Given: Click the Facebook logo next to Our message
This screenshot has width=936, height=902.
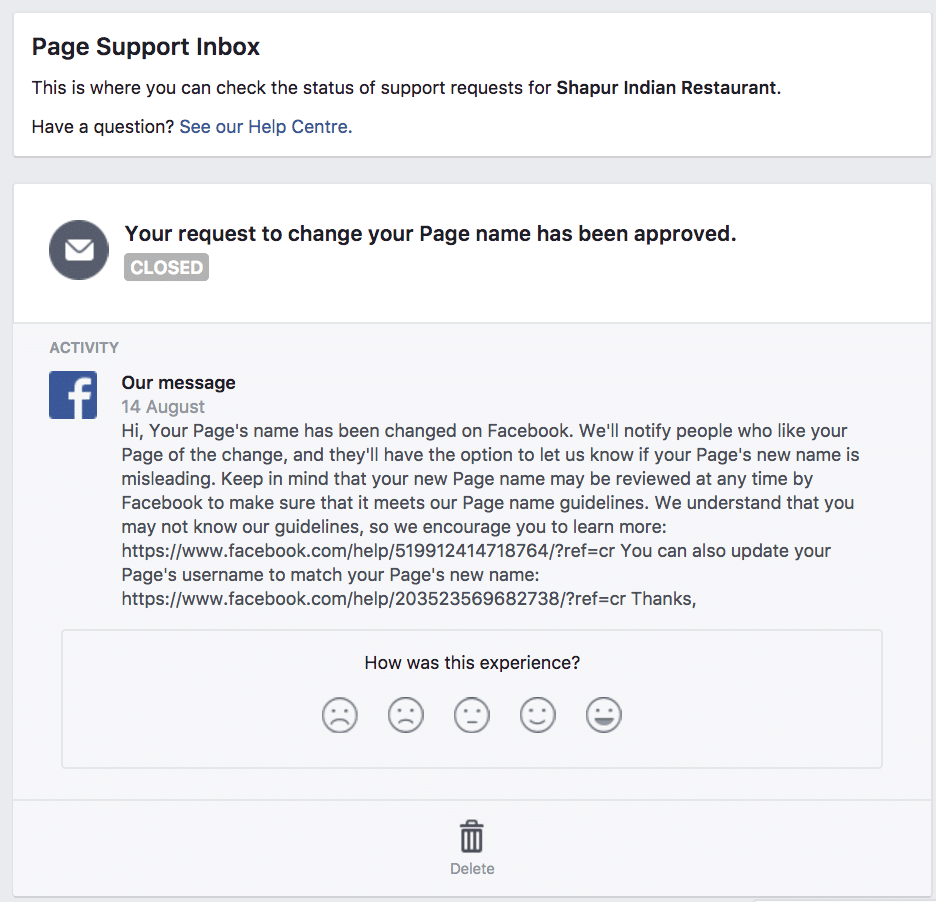Looking at the screenshot, I should (x=73, y=395).
